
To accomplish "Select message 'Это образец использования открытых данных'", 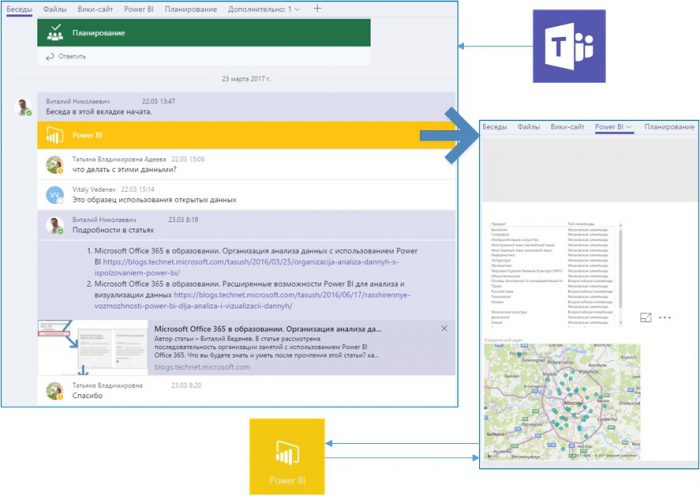I will 154,200.
